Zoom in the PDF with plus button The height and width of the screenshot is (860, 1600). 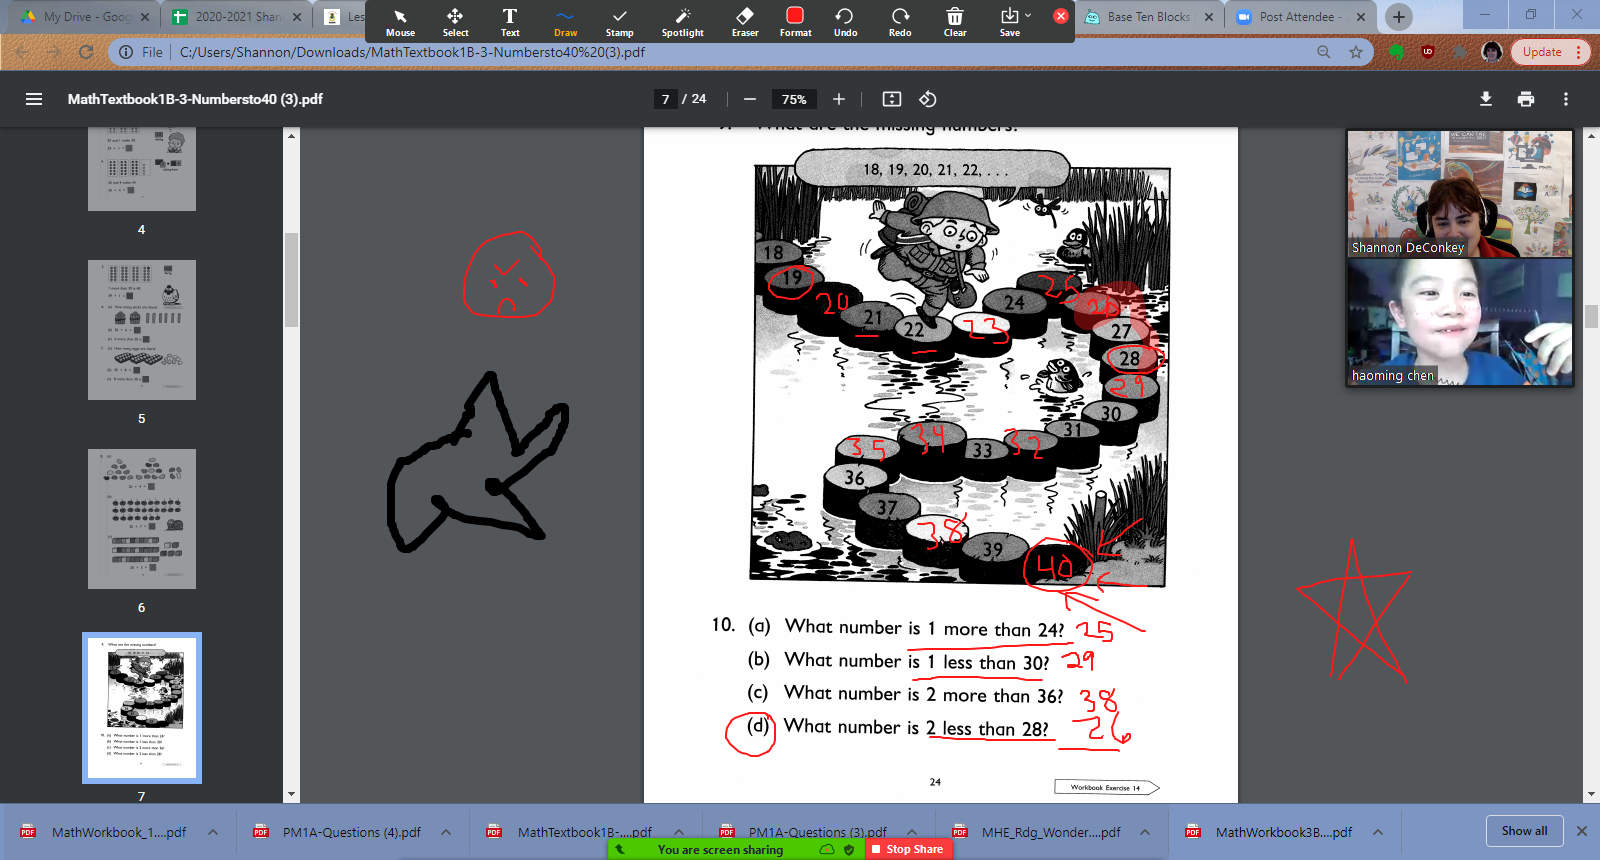[x=839, y=99]
